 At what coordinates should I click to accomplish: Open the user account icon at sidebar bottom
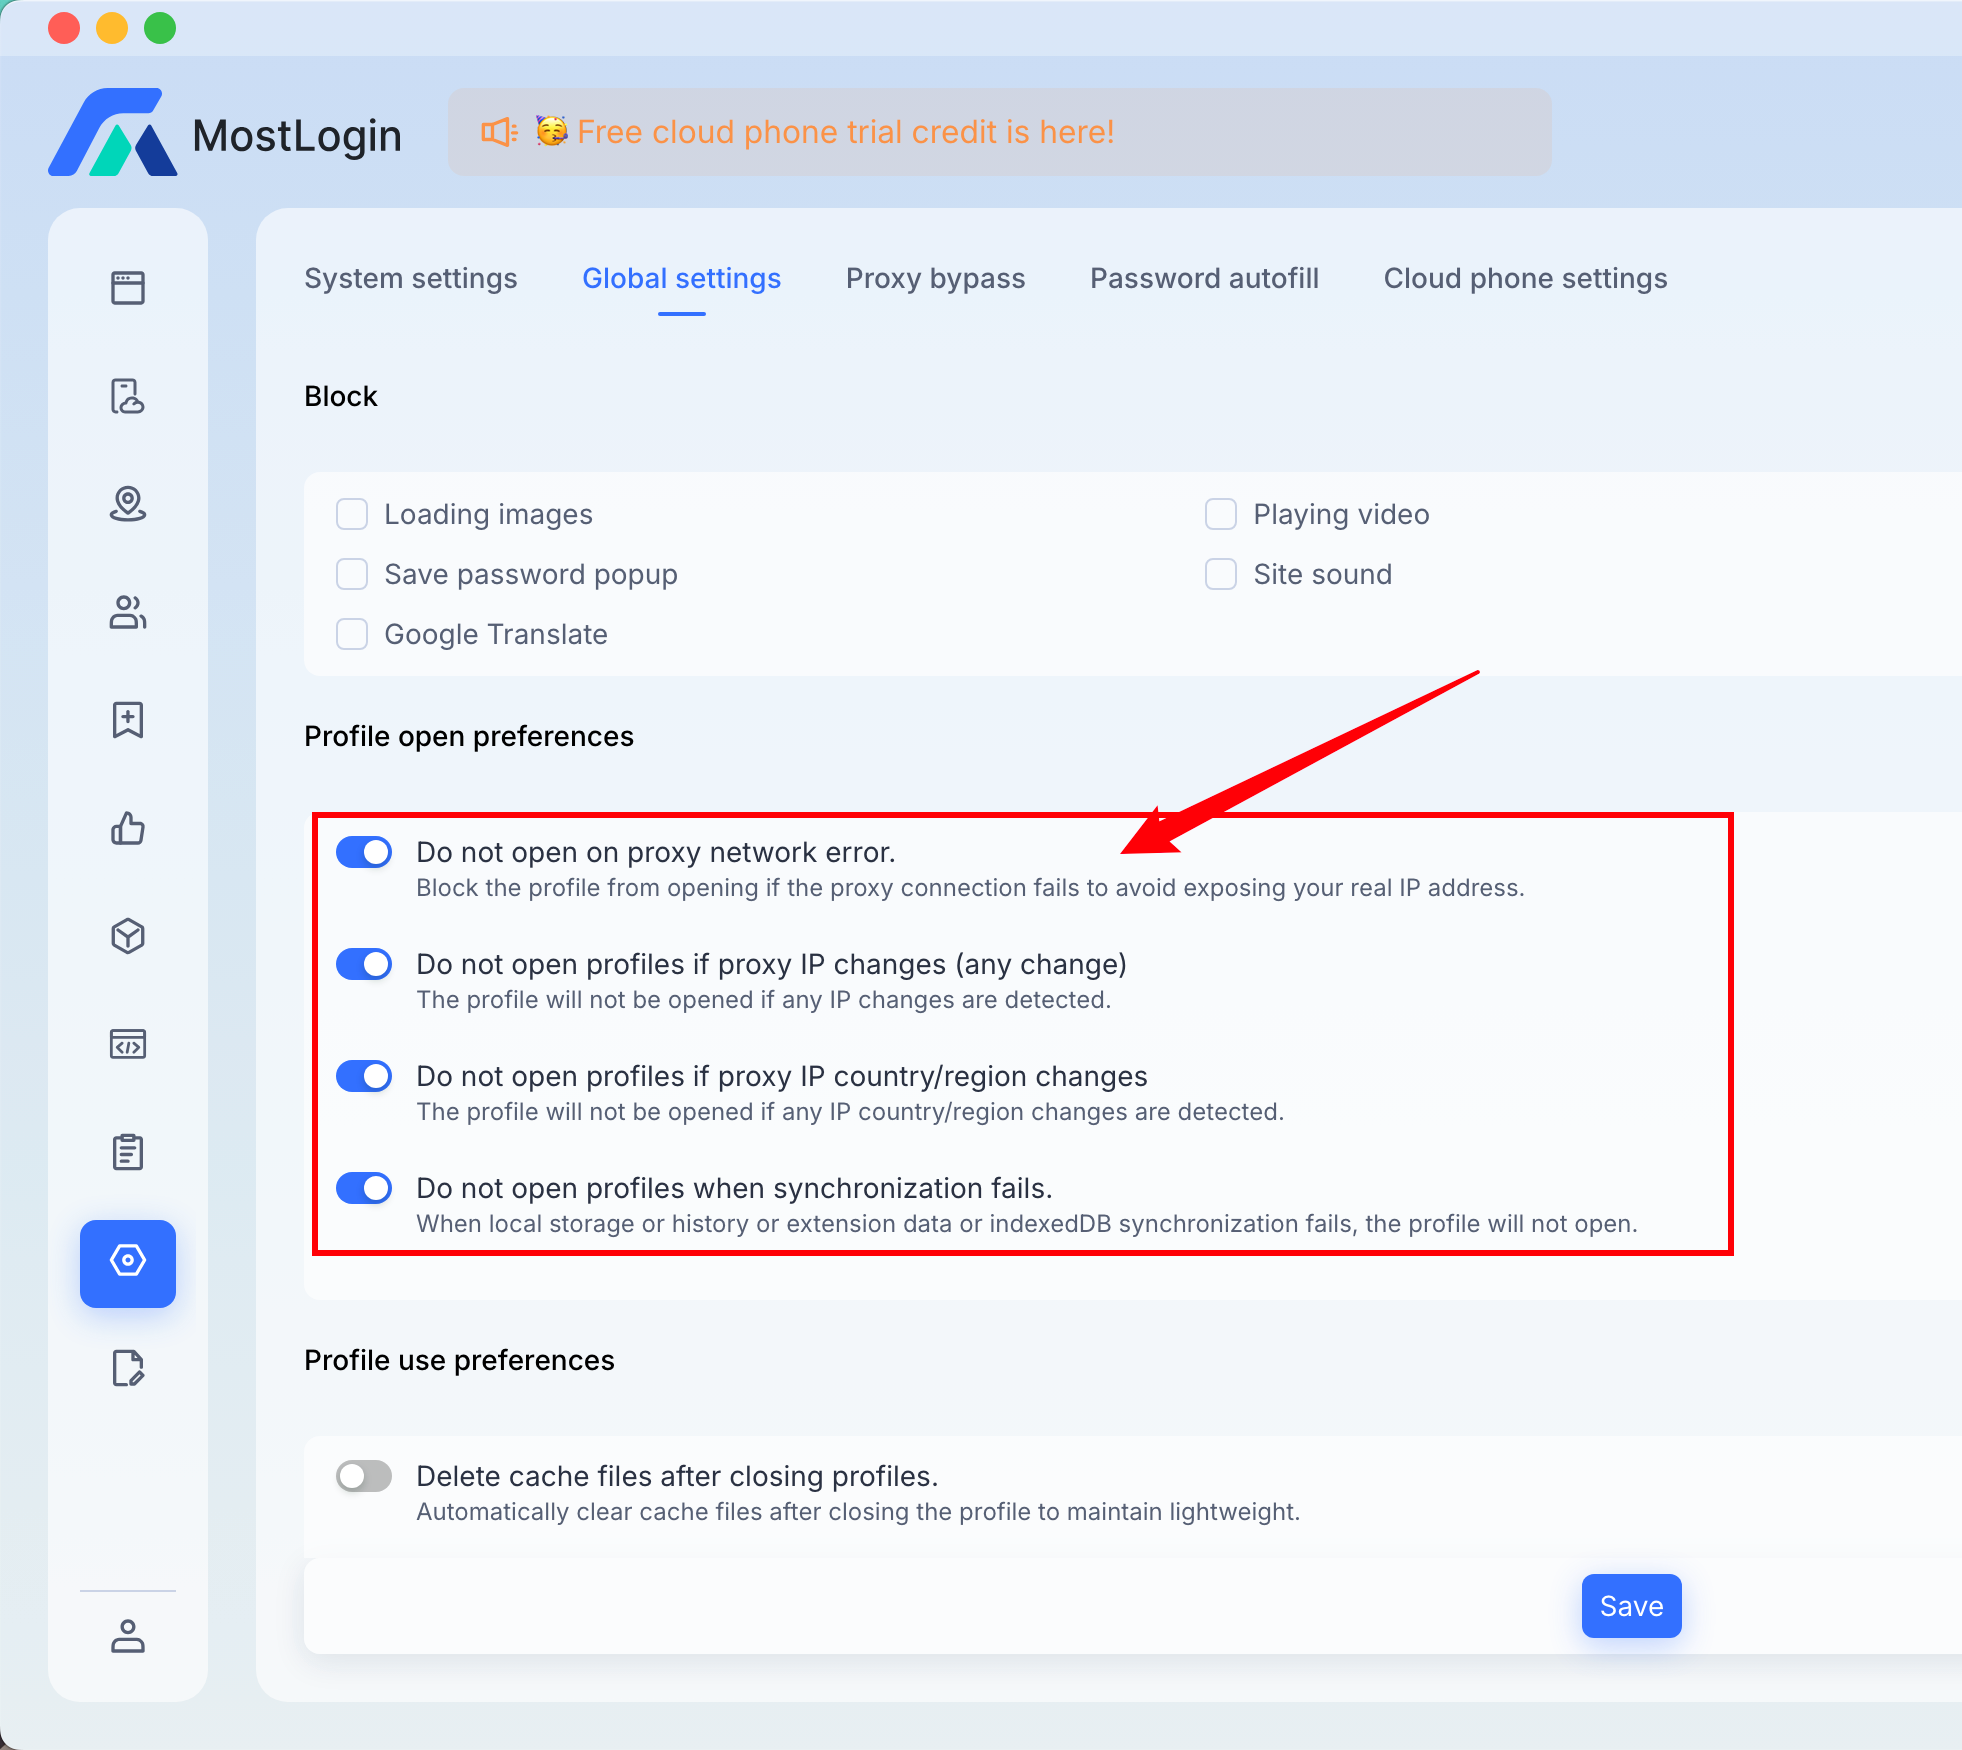pyautogui.click(x=128, y=1636)
